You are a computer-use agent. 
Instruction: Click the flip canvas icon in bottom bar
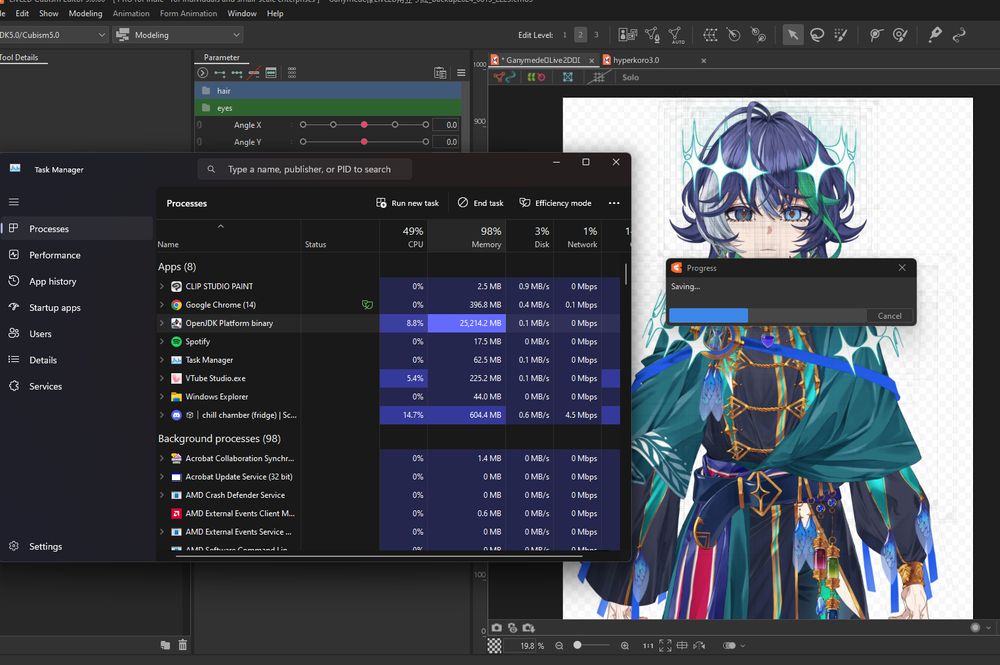pyautogui.click(x=699, y=646)
